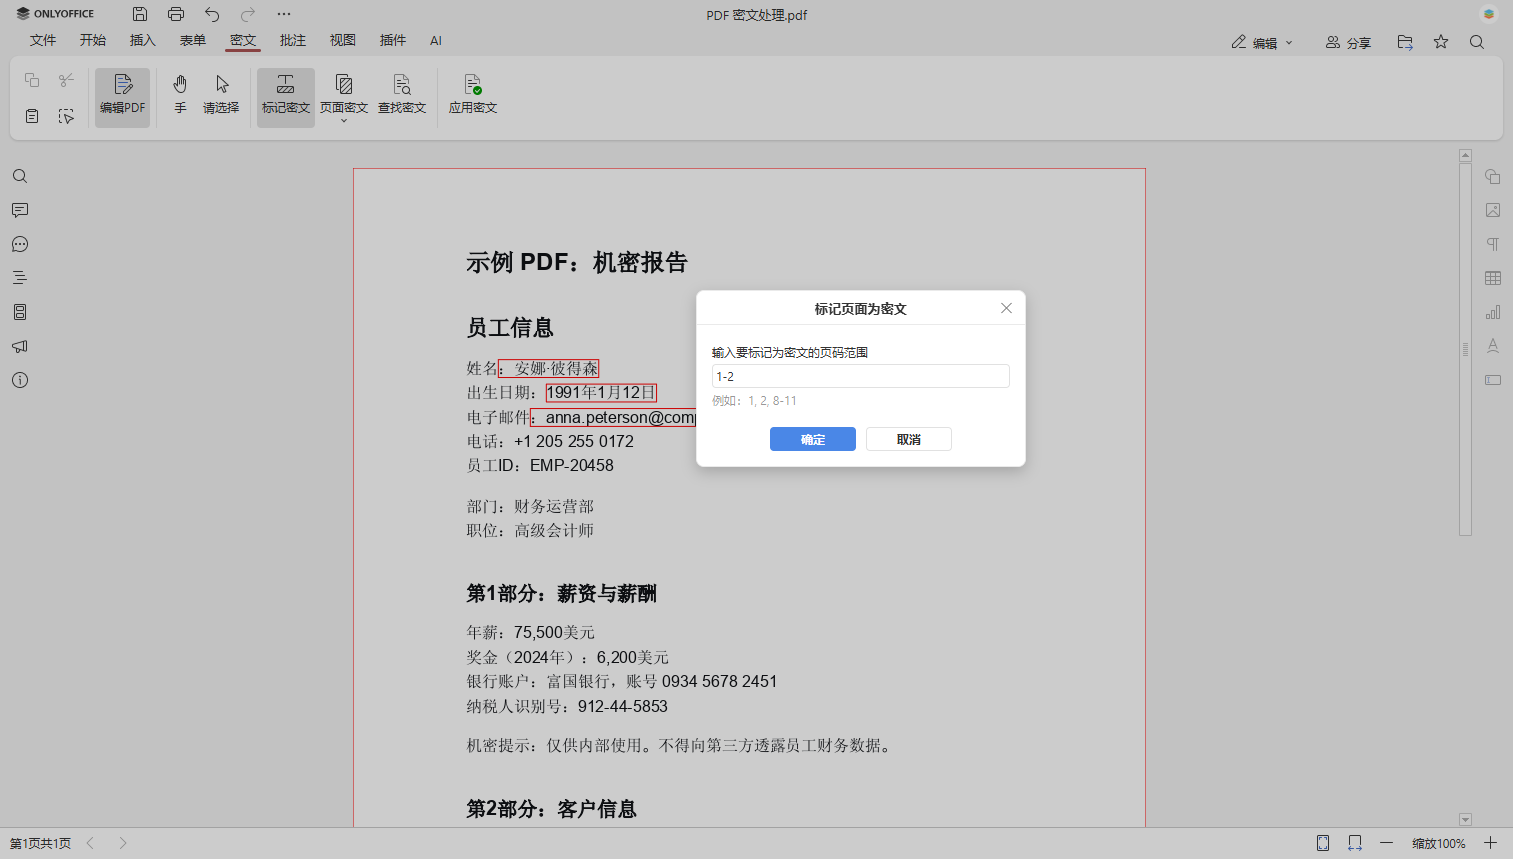Open the chat panel
Screen dimensions: 1513x859
(x=20, y=244)
